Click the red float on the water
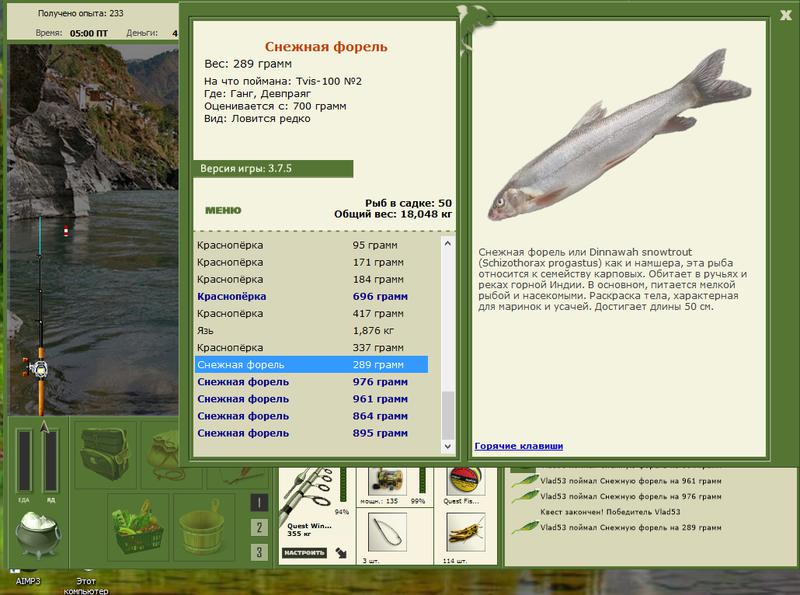Screen dimensions: 800x595 (x=66, y=231)
